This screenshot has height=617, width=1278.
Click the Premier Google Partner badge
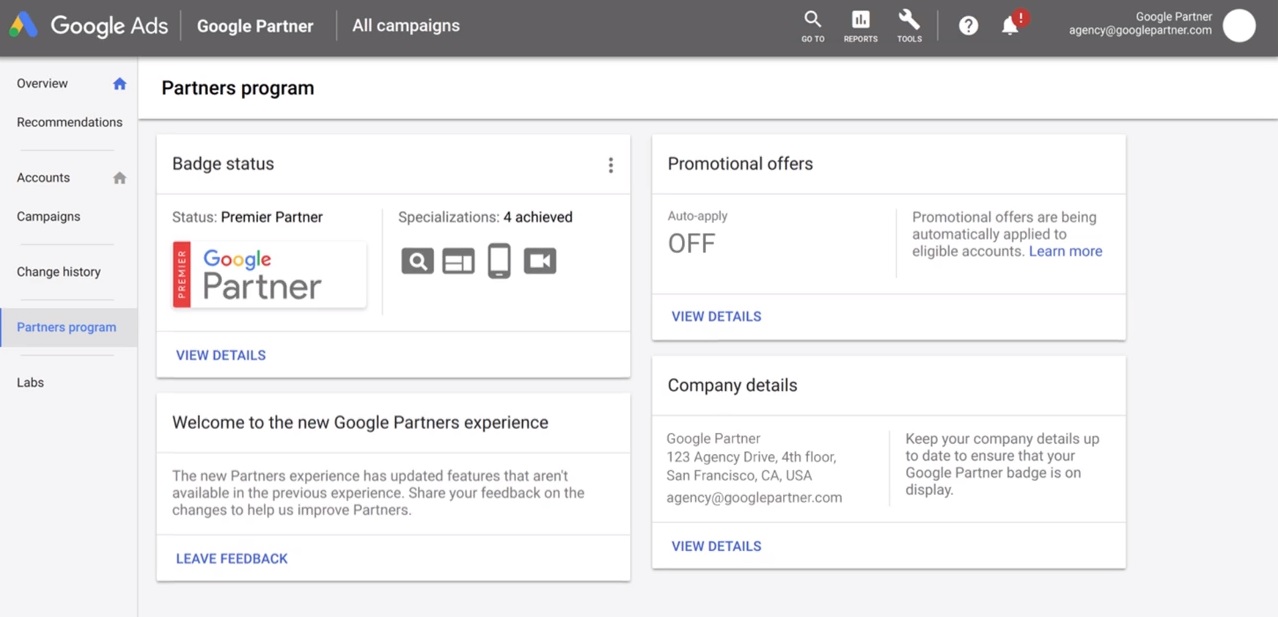[269, 274]
